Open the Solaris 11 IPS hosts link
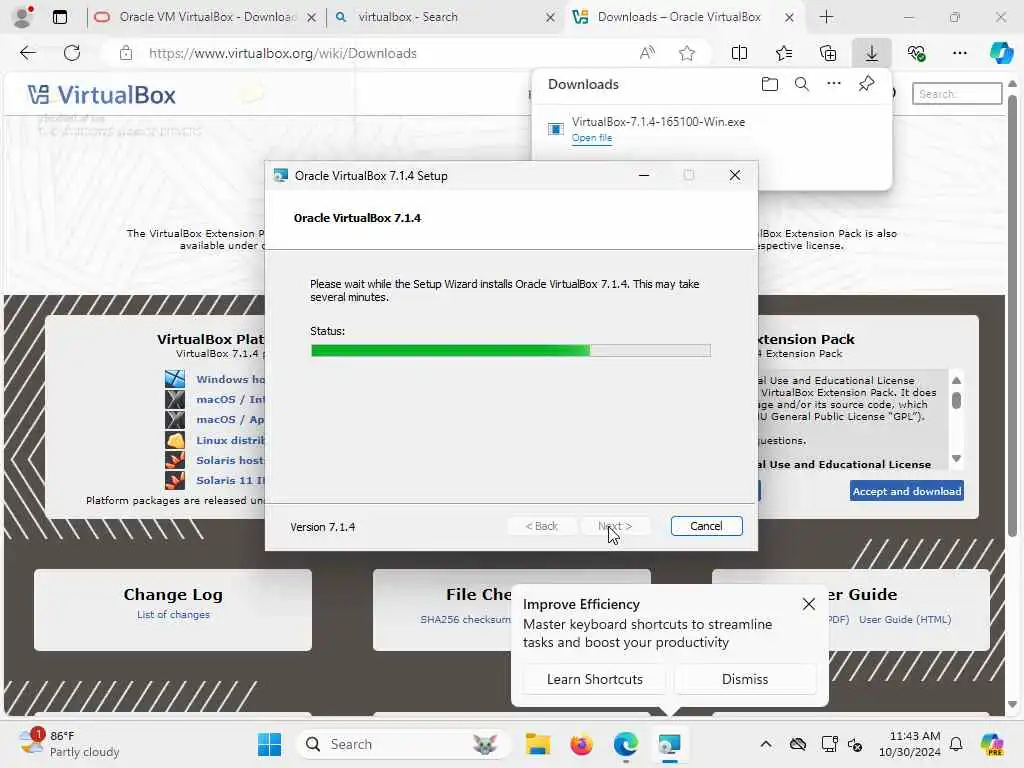 click(231, 480)
